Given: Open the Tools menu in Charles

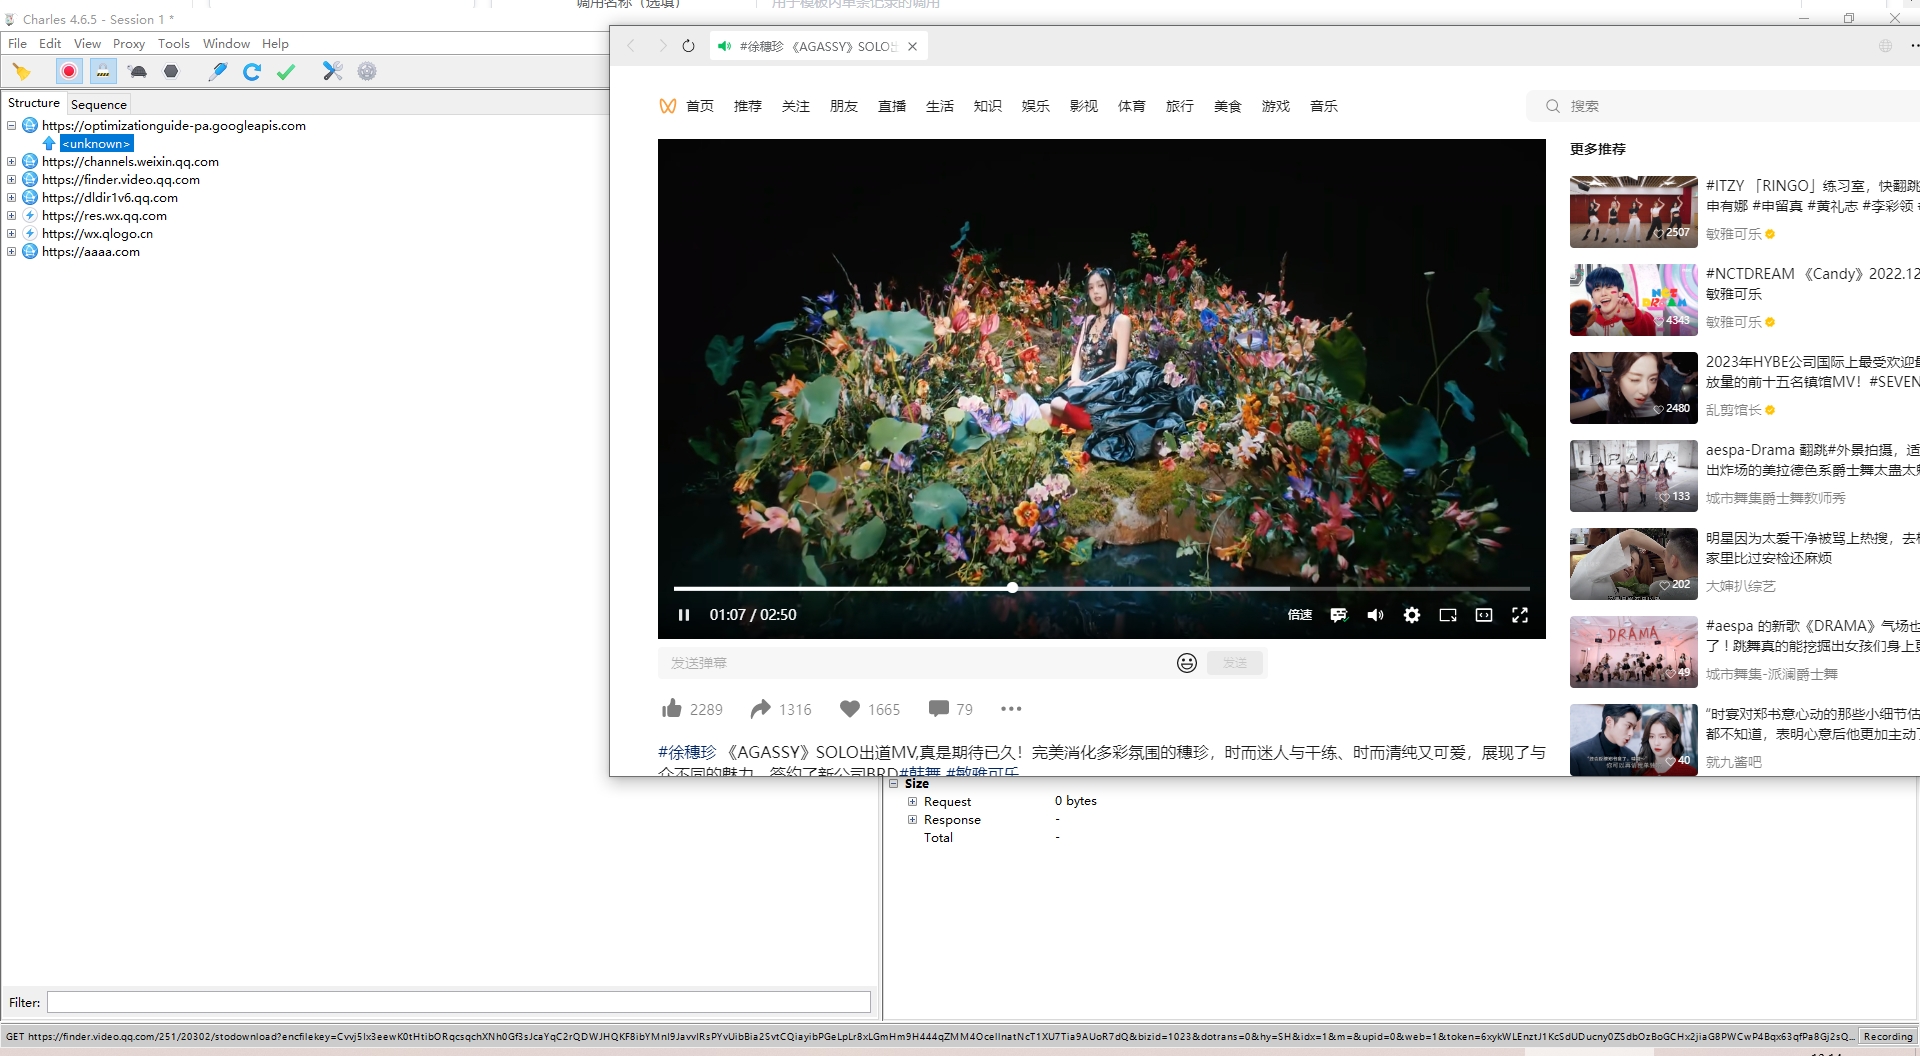Looking at the screenshot, I should coord(174,43).
